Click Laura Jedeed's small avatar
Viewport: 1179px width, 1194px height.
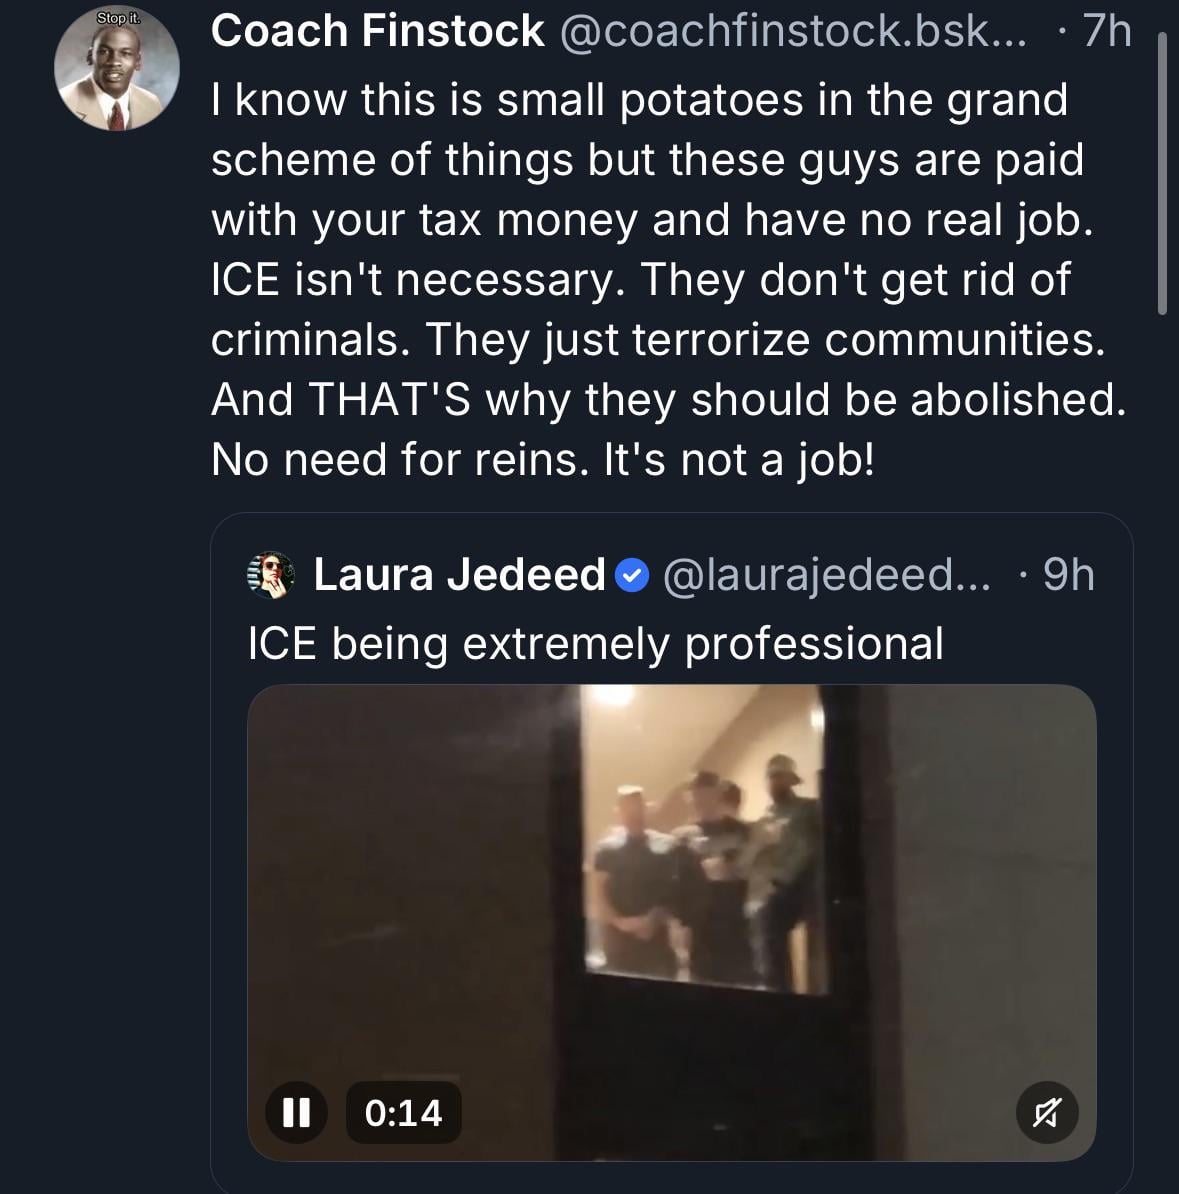coord(270,574)
